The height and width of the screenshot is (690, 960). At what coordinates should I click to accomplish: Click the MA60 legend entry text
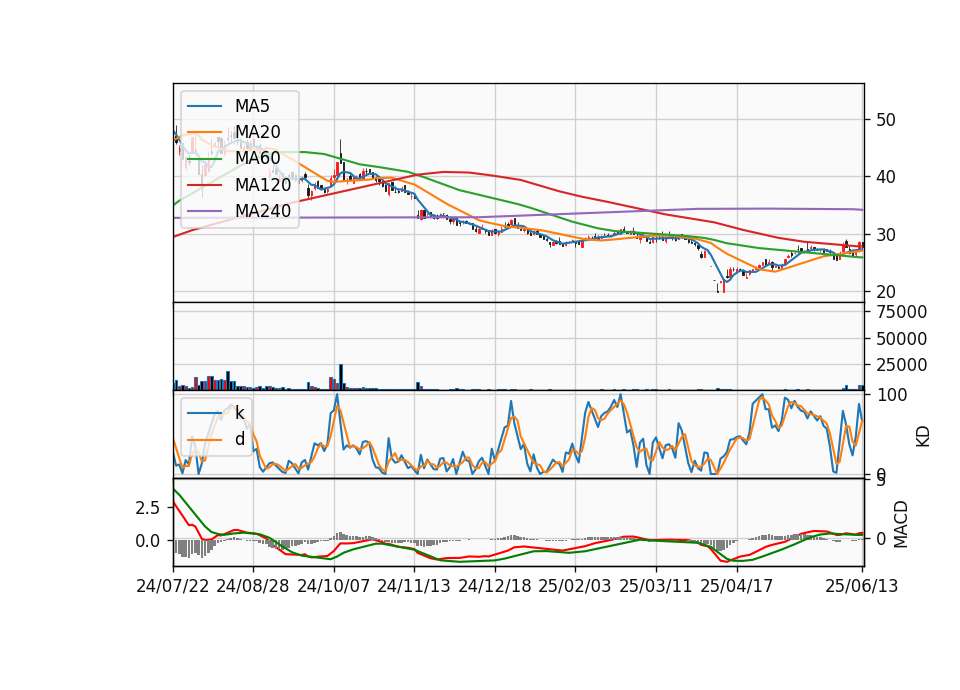(257, 158)
